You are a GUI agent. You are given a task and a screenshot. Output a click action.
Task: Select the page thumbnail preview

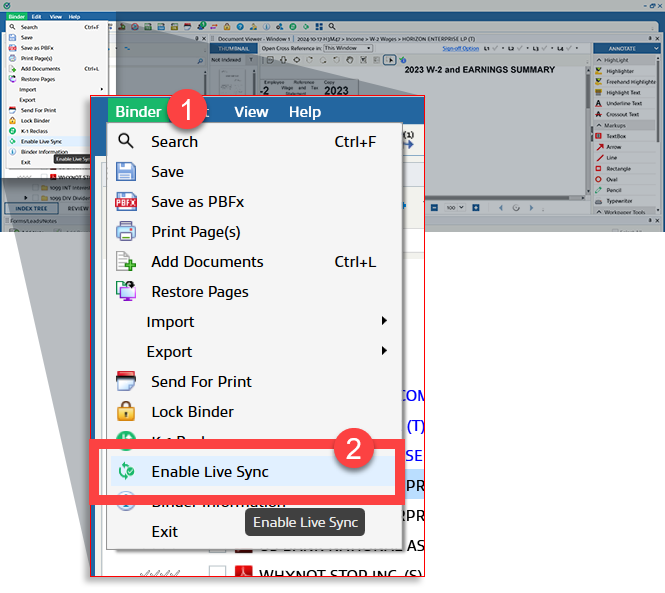(232, 83)
